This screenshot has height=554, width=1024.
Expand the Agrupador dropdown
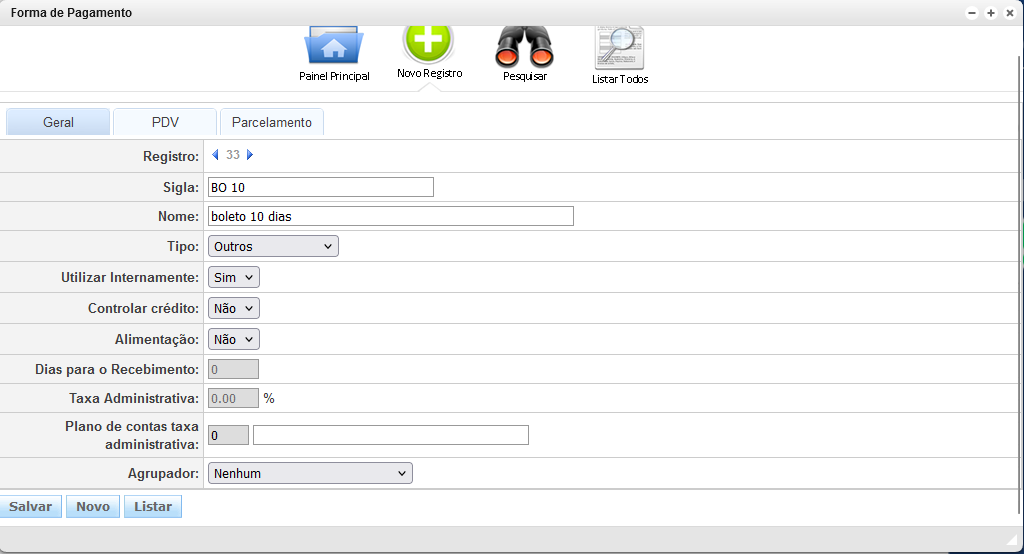tap(309, 473)
